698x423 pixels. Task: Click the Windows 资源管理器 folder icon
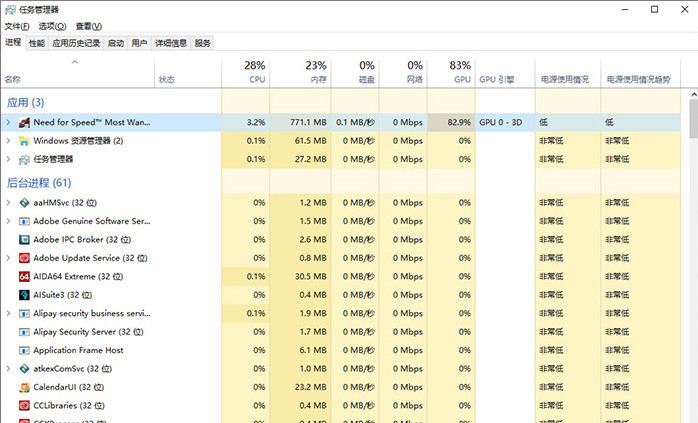[x=24, y=141]
